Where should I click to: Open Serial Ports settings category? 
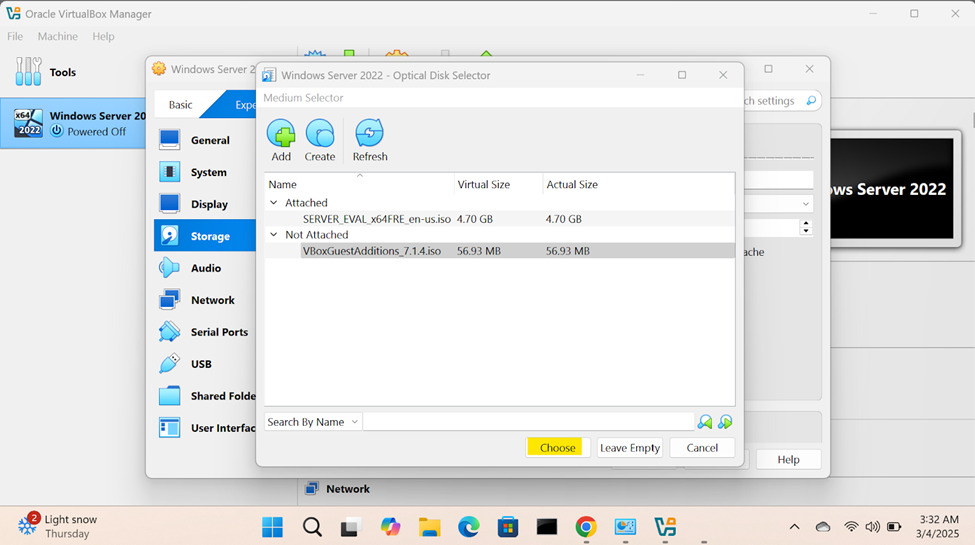pos(205,332)
